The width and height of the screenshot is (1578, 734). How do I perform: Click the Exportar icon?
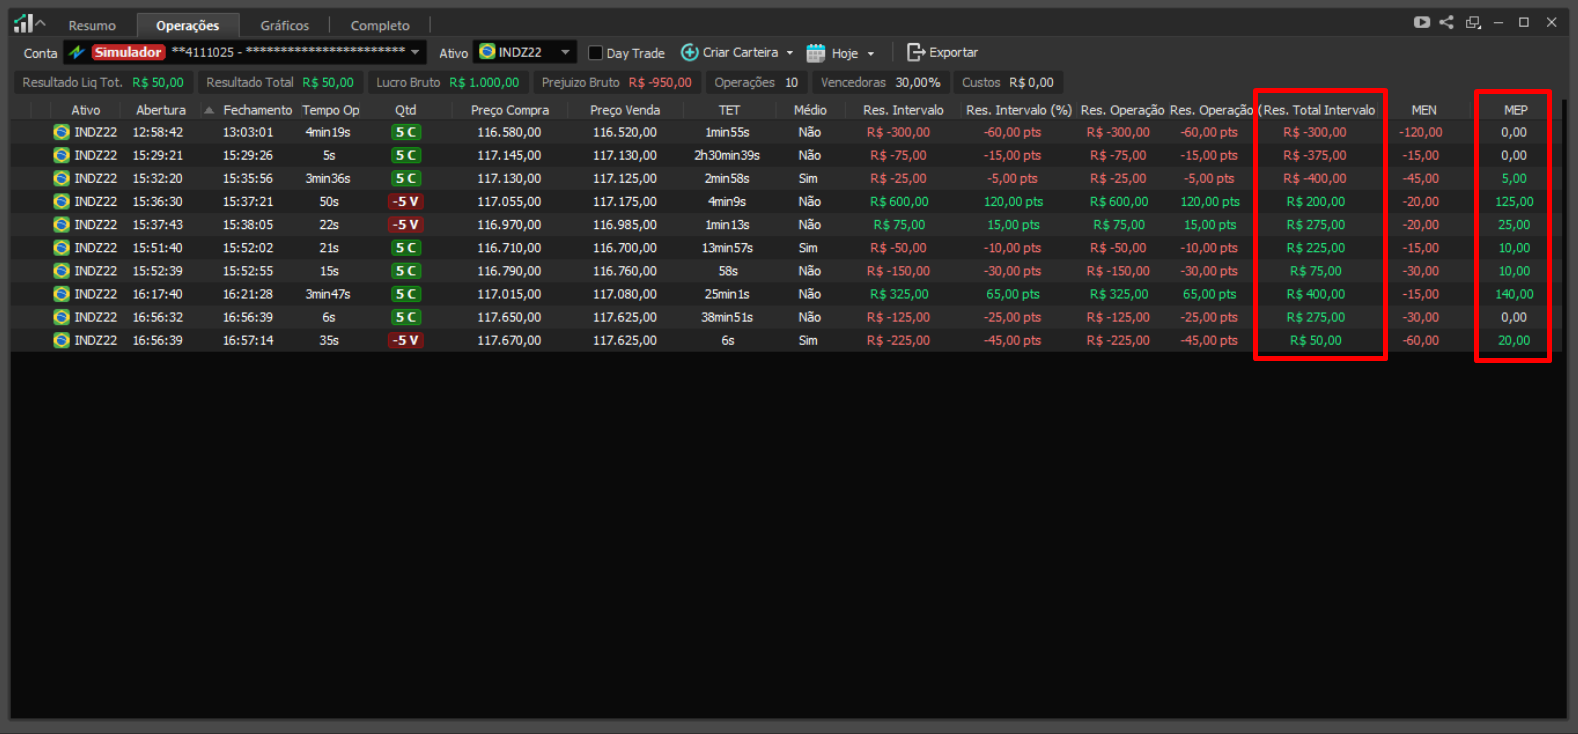point(915,52)
